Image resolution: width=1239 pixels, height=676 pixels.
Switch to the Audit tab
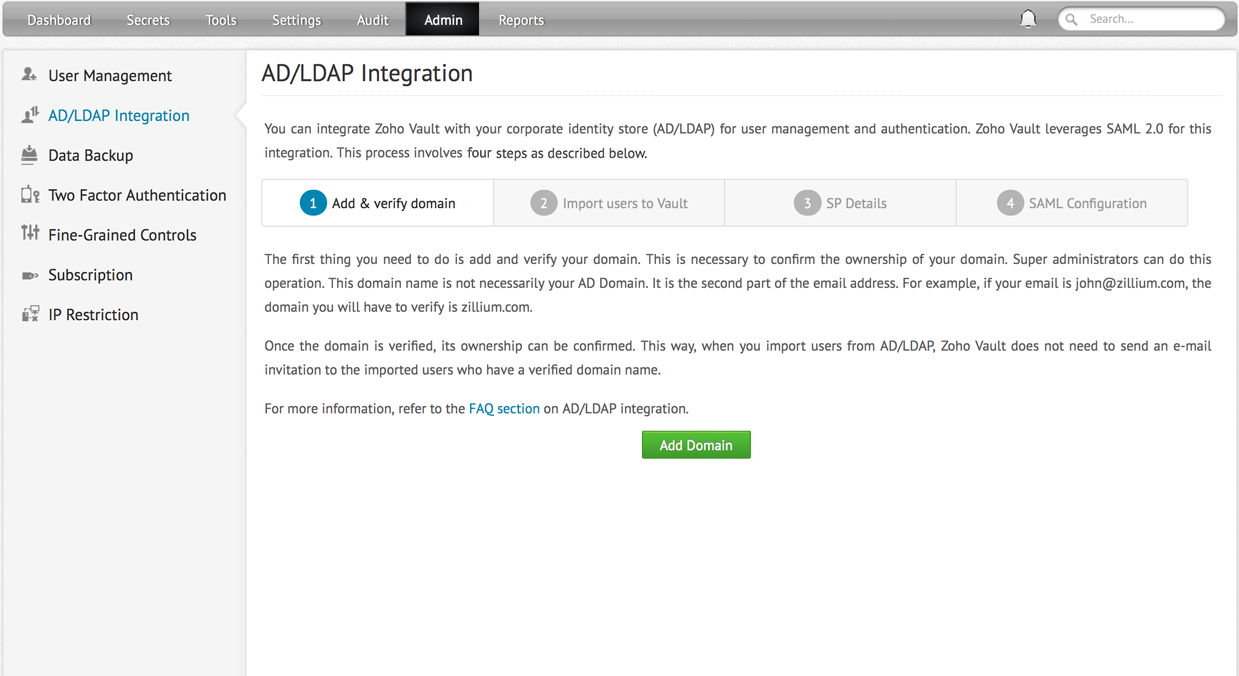[373, 19]
